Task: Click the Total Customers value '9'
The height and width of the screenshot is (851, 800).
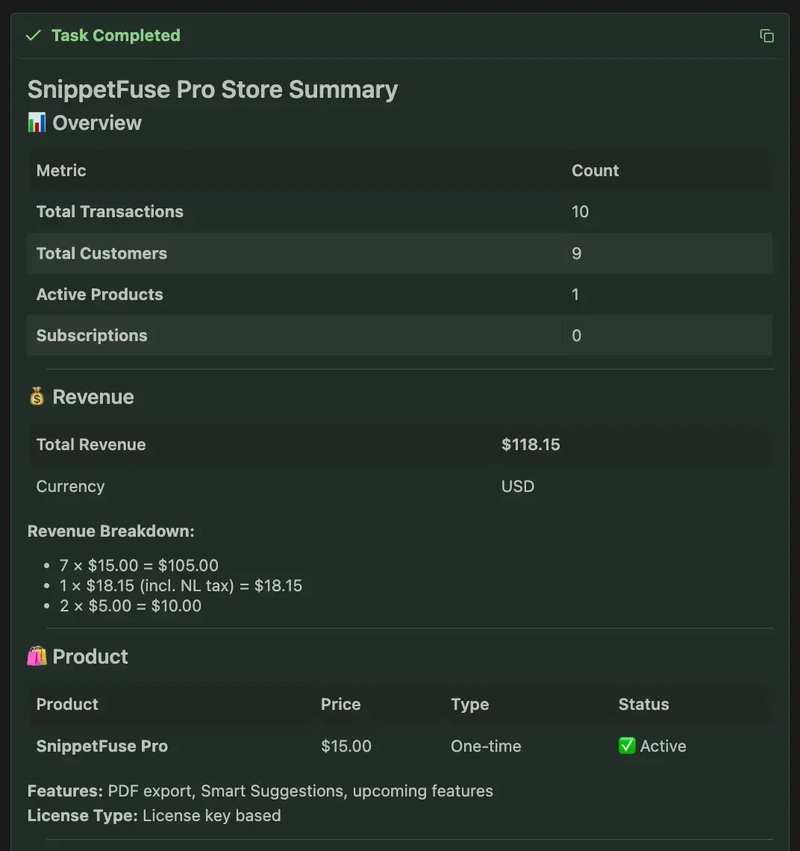Action: 576,253
